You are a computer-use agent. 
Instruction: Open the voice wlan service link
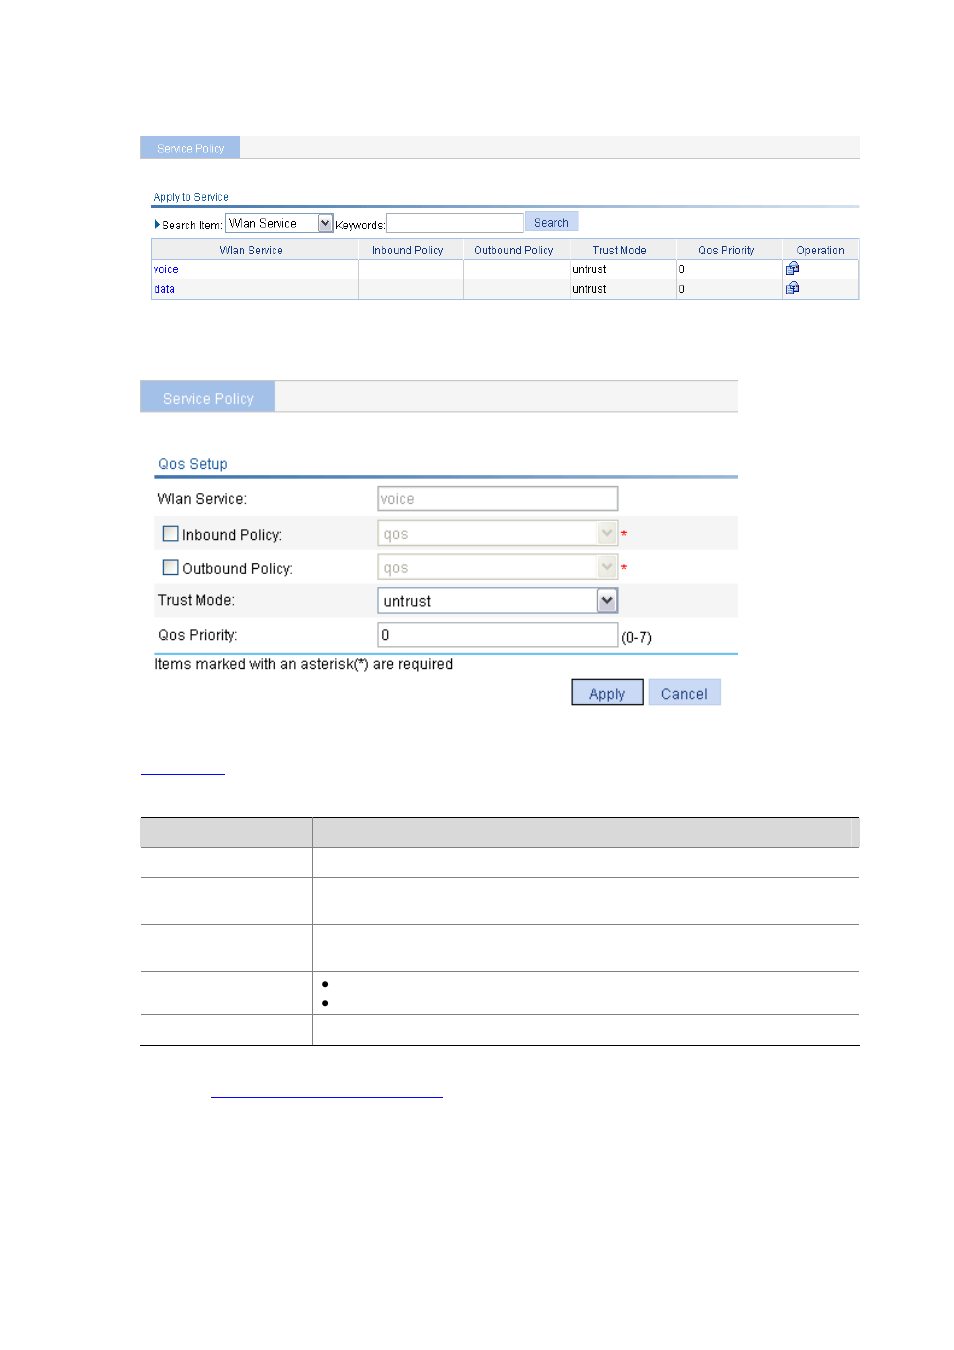166,269
